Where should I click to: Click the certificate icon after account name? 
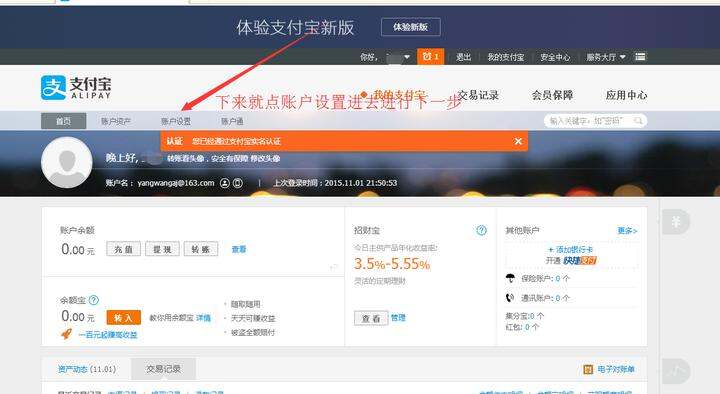pyautogui.click(x=237, y=183)
